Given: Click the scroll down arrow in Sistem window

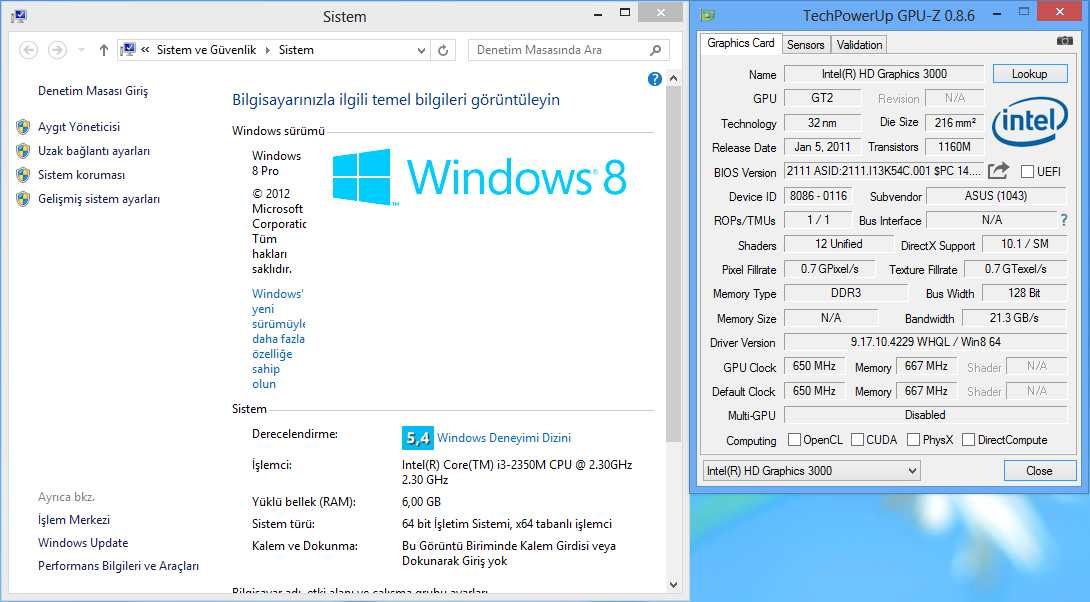Looking at the screenshot, I should pos(673,585).
